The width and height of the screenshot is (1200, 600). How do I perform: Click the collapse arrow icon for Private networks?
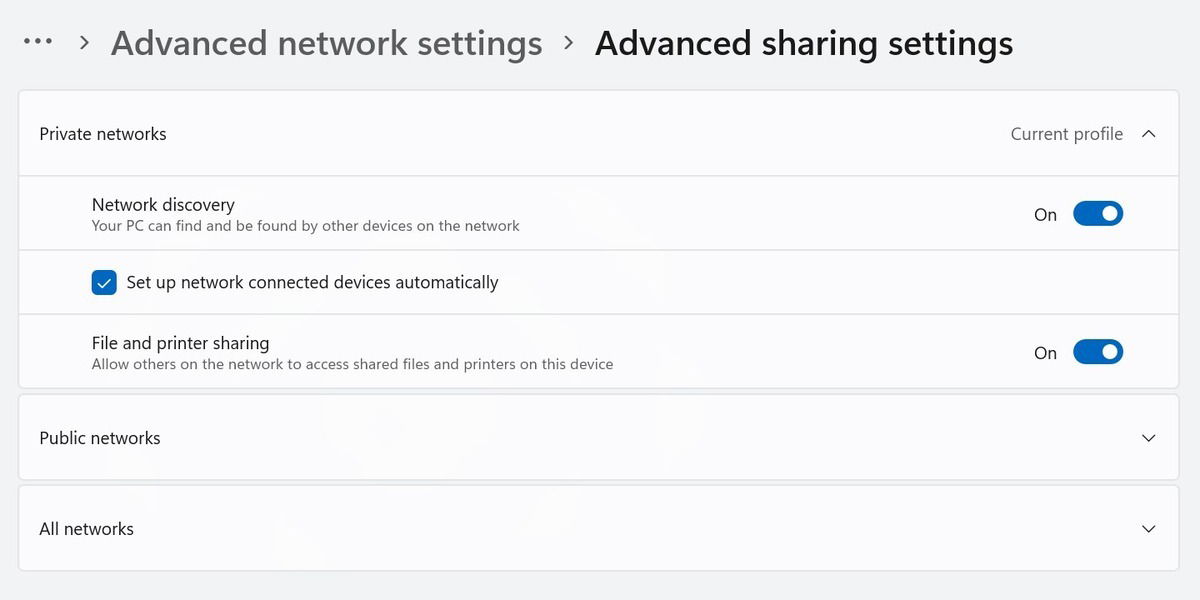1148,133
